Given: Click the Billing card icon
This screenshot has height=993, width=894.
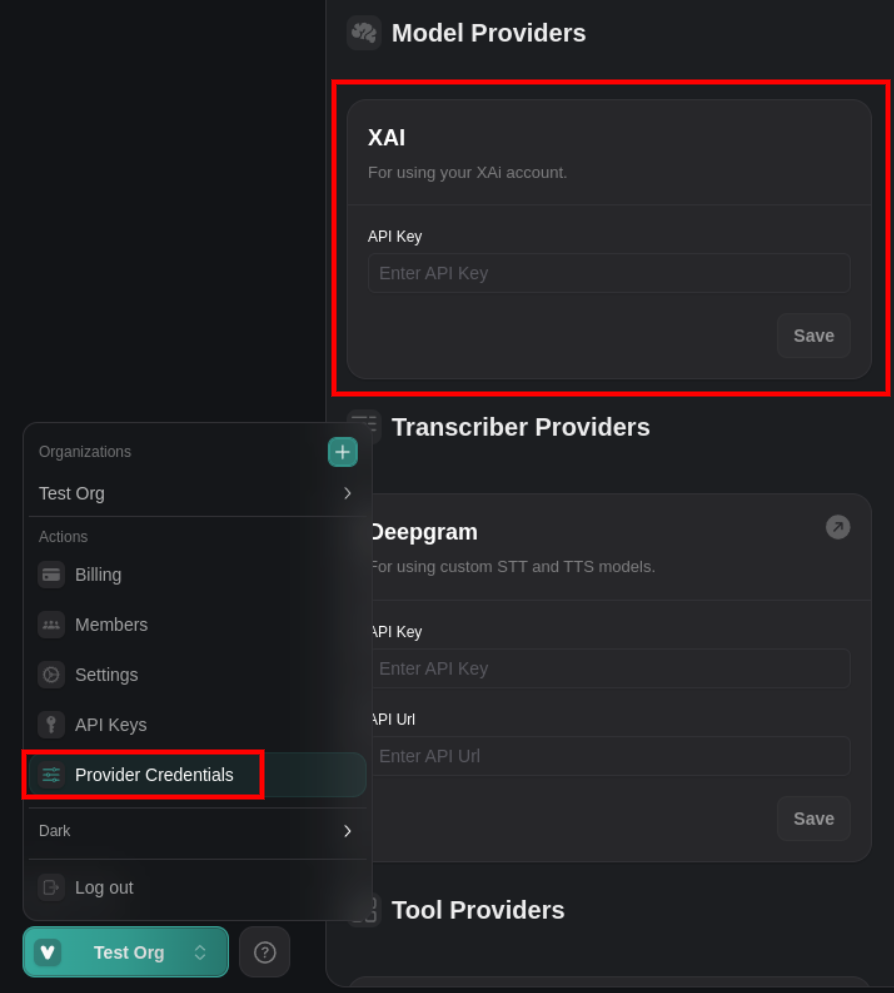Looking at the screenshot, I should tap(51, 575).
